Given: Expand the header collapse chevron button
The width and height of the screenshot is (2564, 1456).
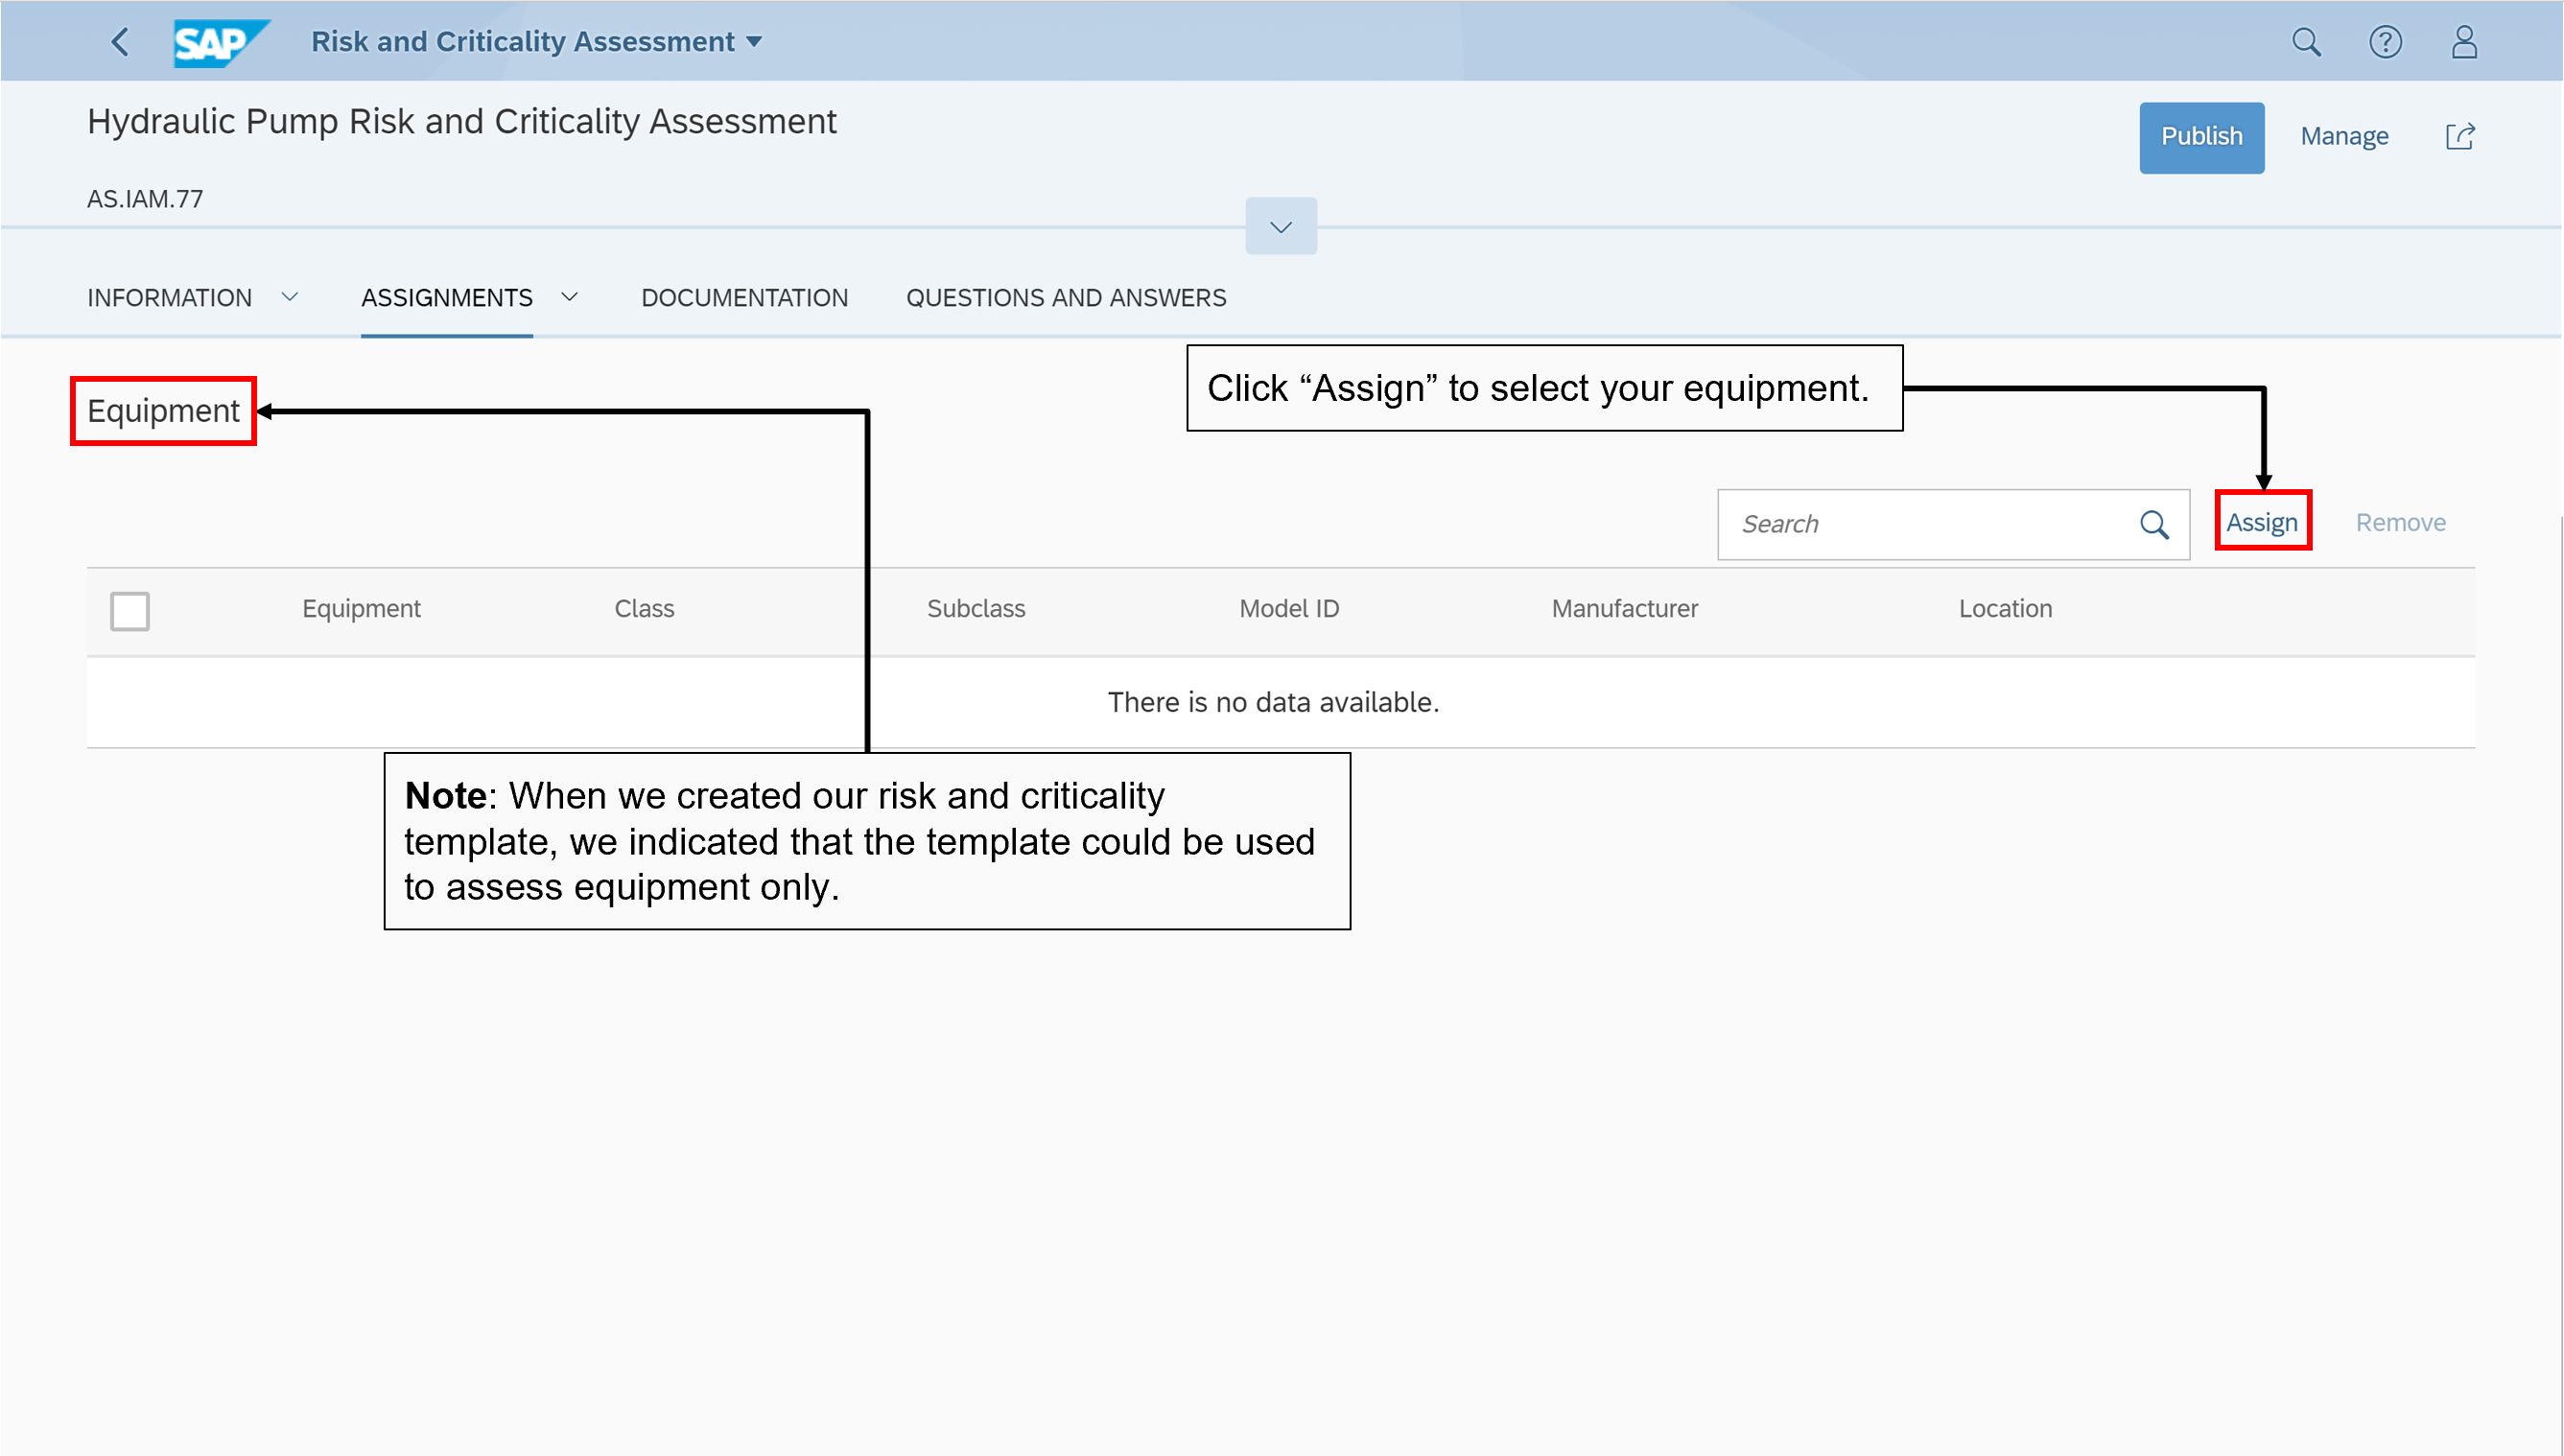Looking at the screenshot, I should tap(1280, 227).
